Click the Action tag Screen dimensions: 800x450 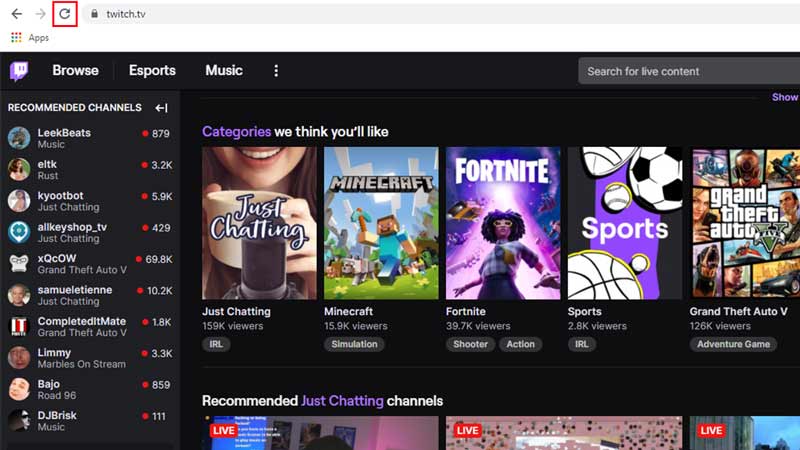(x=520, y=344)
